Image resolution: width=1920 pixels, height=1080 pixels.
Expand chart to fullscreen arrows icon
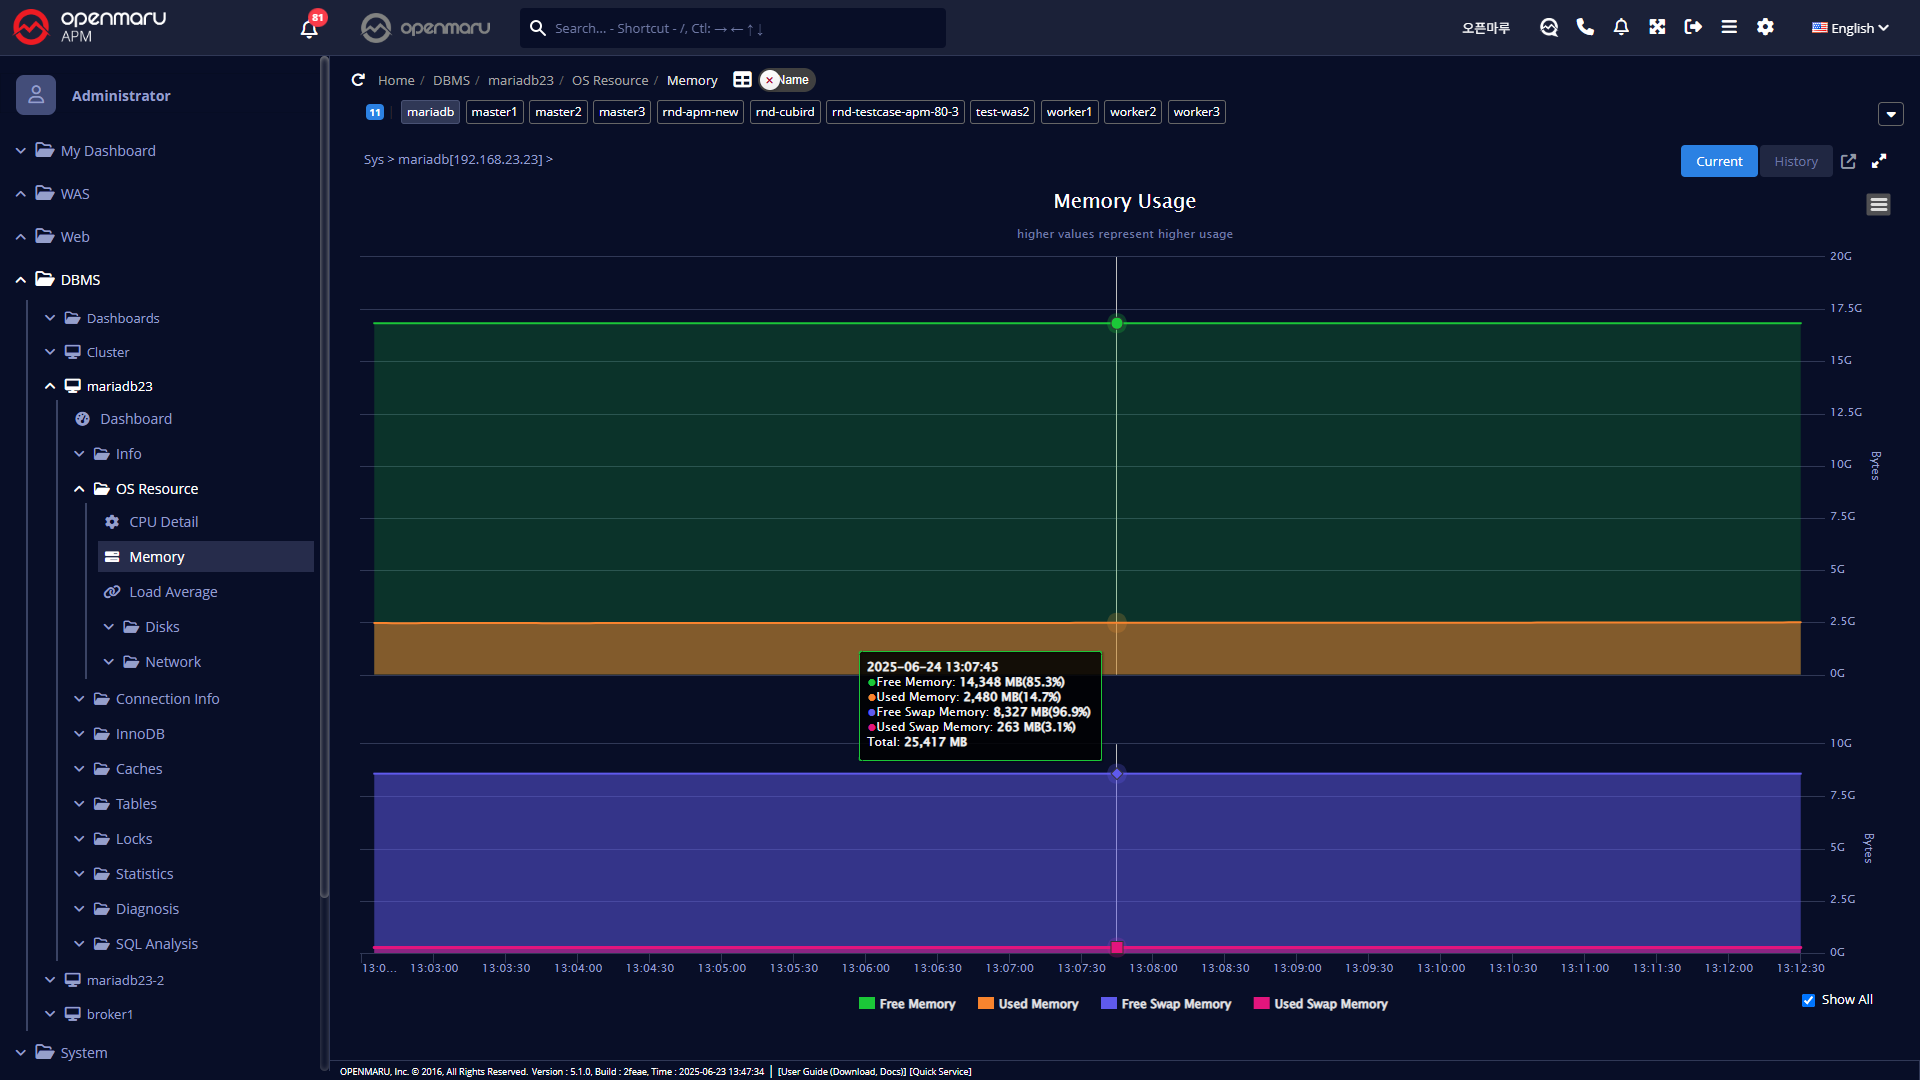click(1879, 161)
